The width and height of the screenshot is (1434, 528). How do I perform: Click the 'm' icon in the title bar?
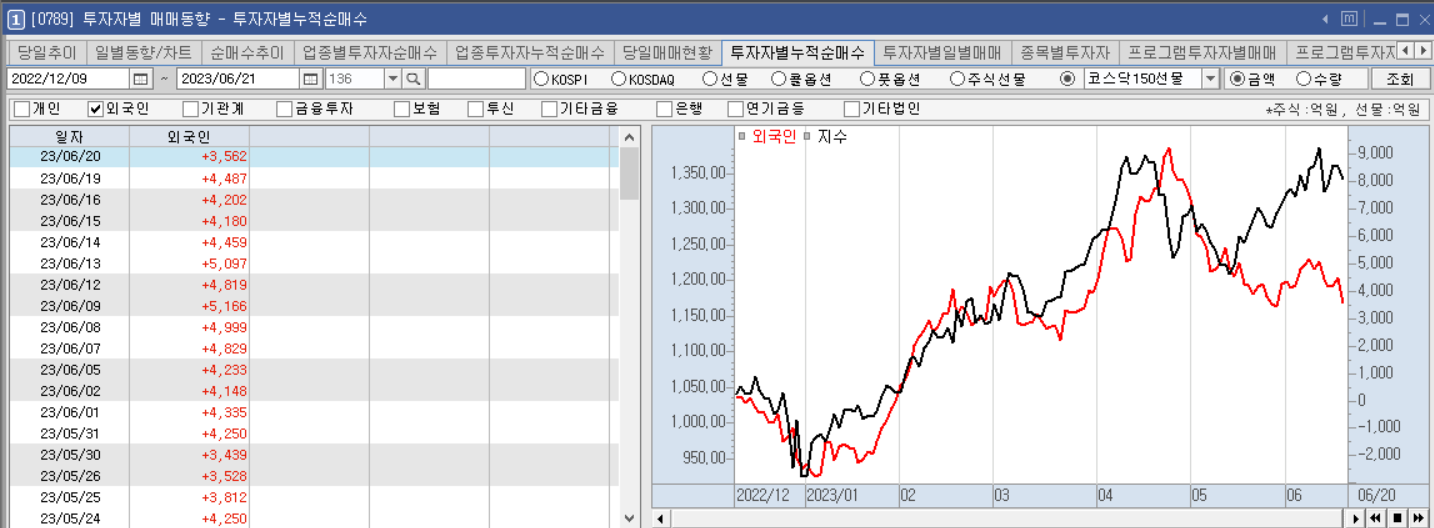tap(1349, 18)
